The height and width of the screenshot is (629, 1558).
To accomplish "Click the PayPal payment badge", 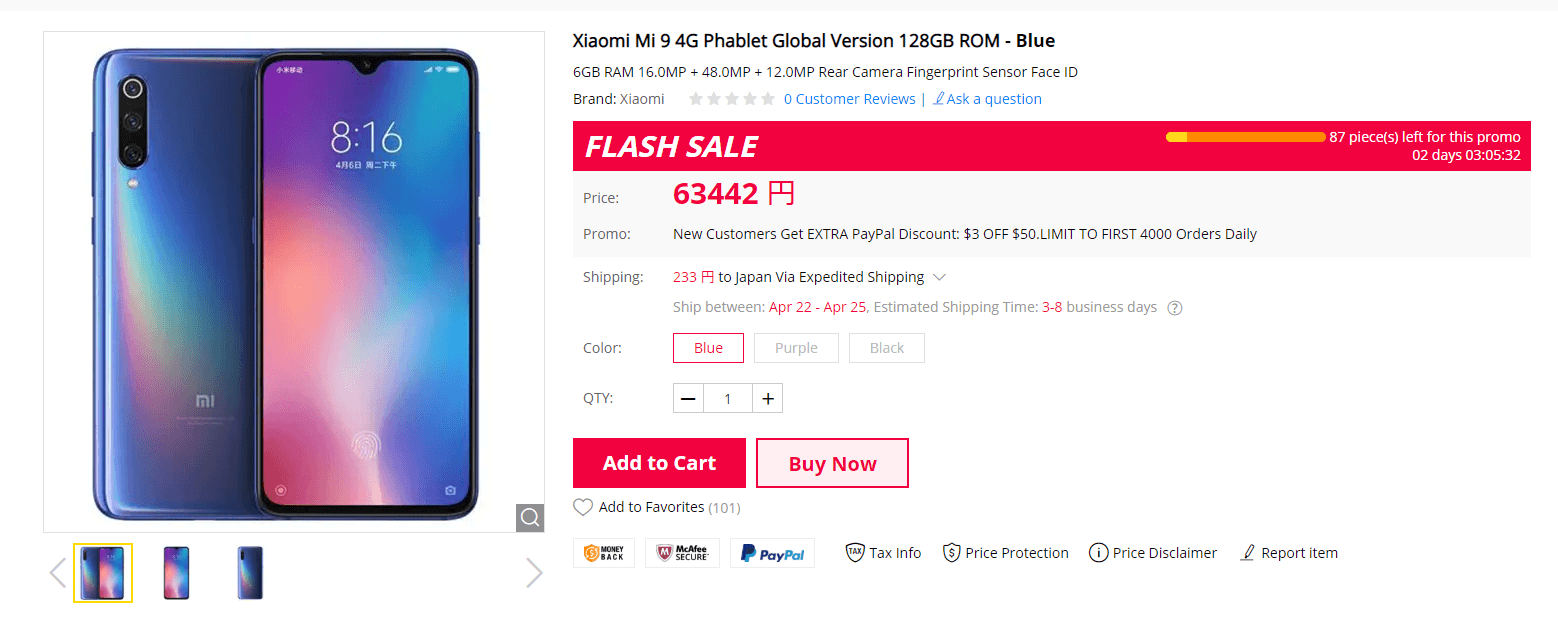I will 772,553.
